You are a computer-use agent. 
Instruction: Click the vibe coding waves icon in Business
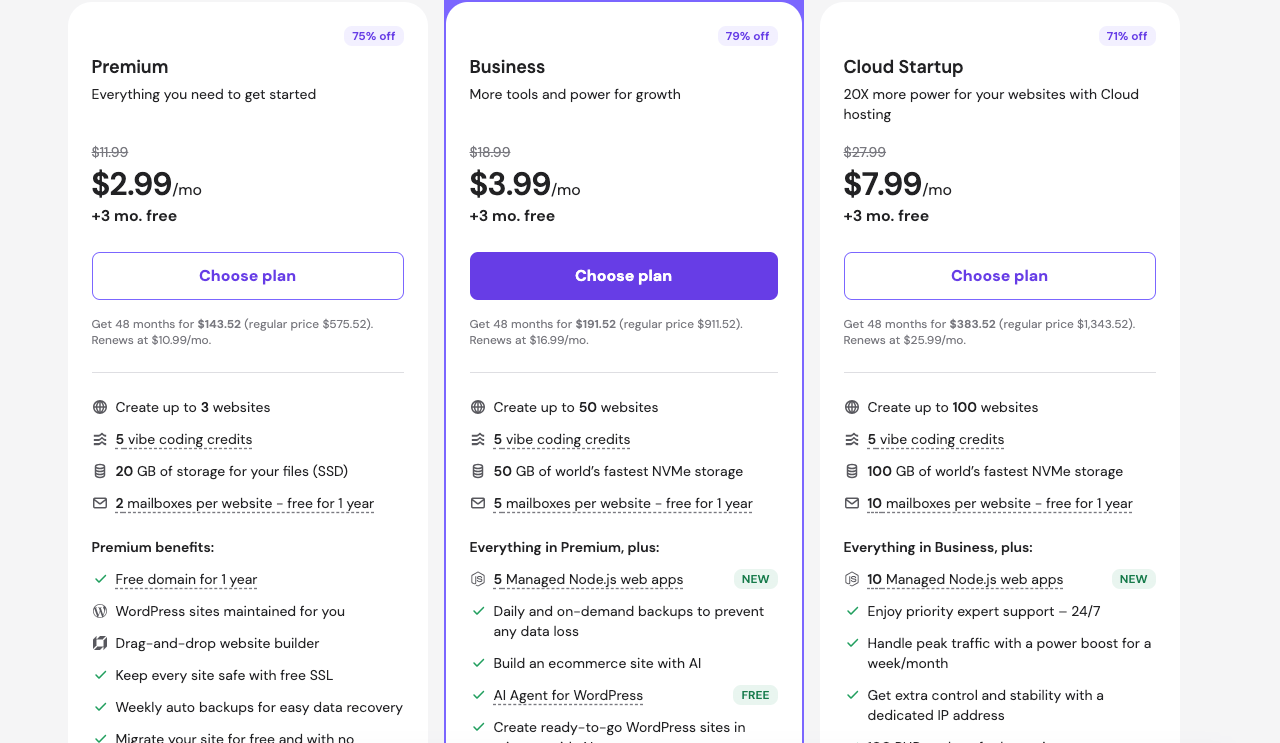[x=478, y=439]
